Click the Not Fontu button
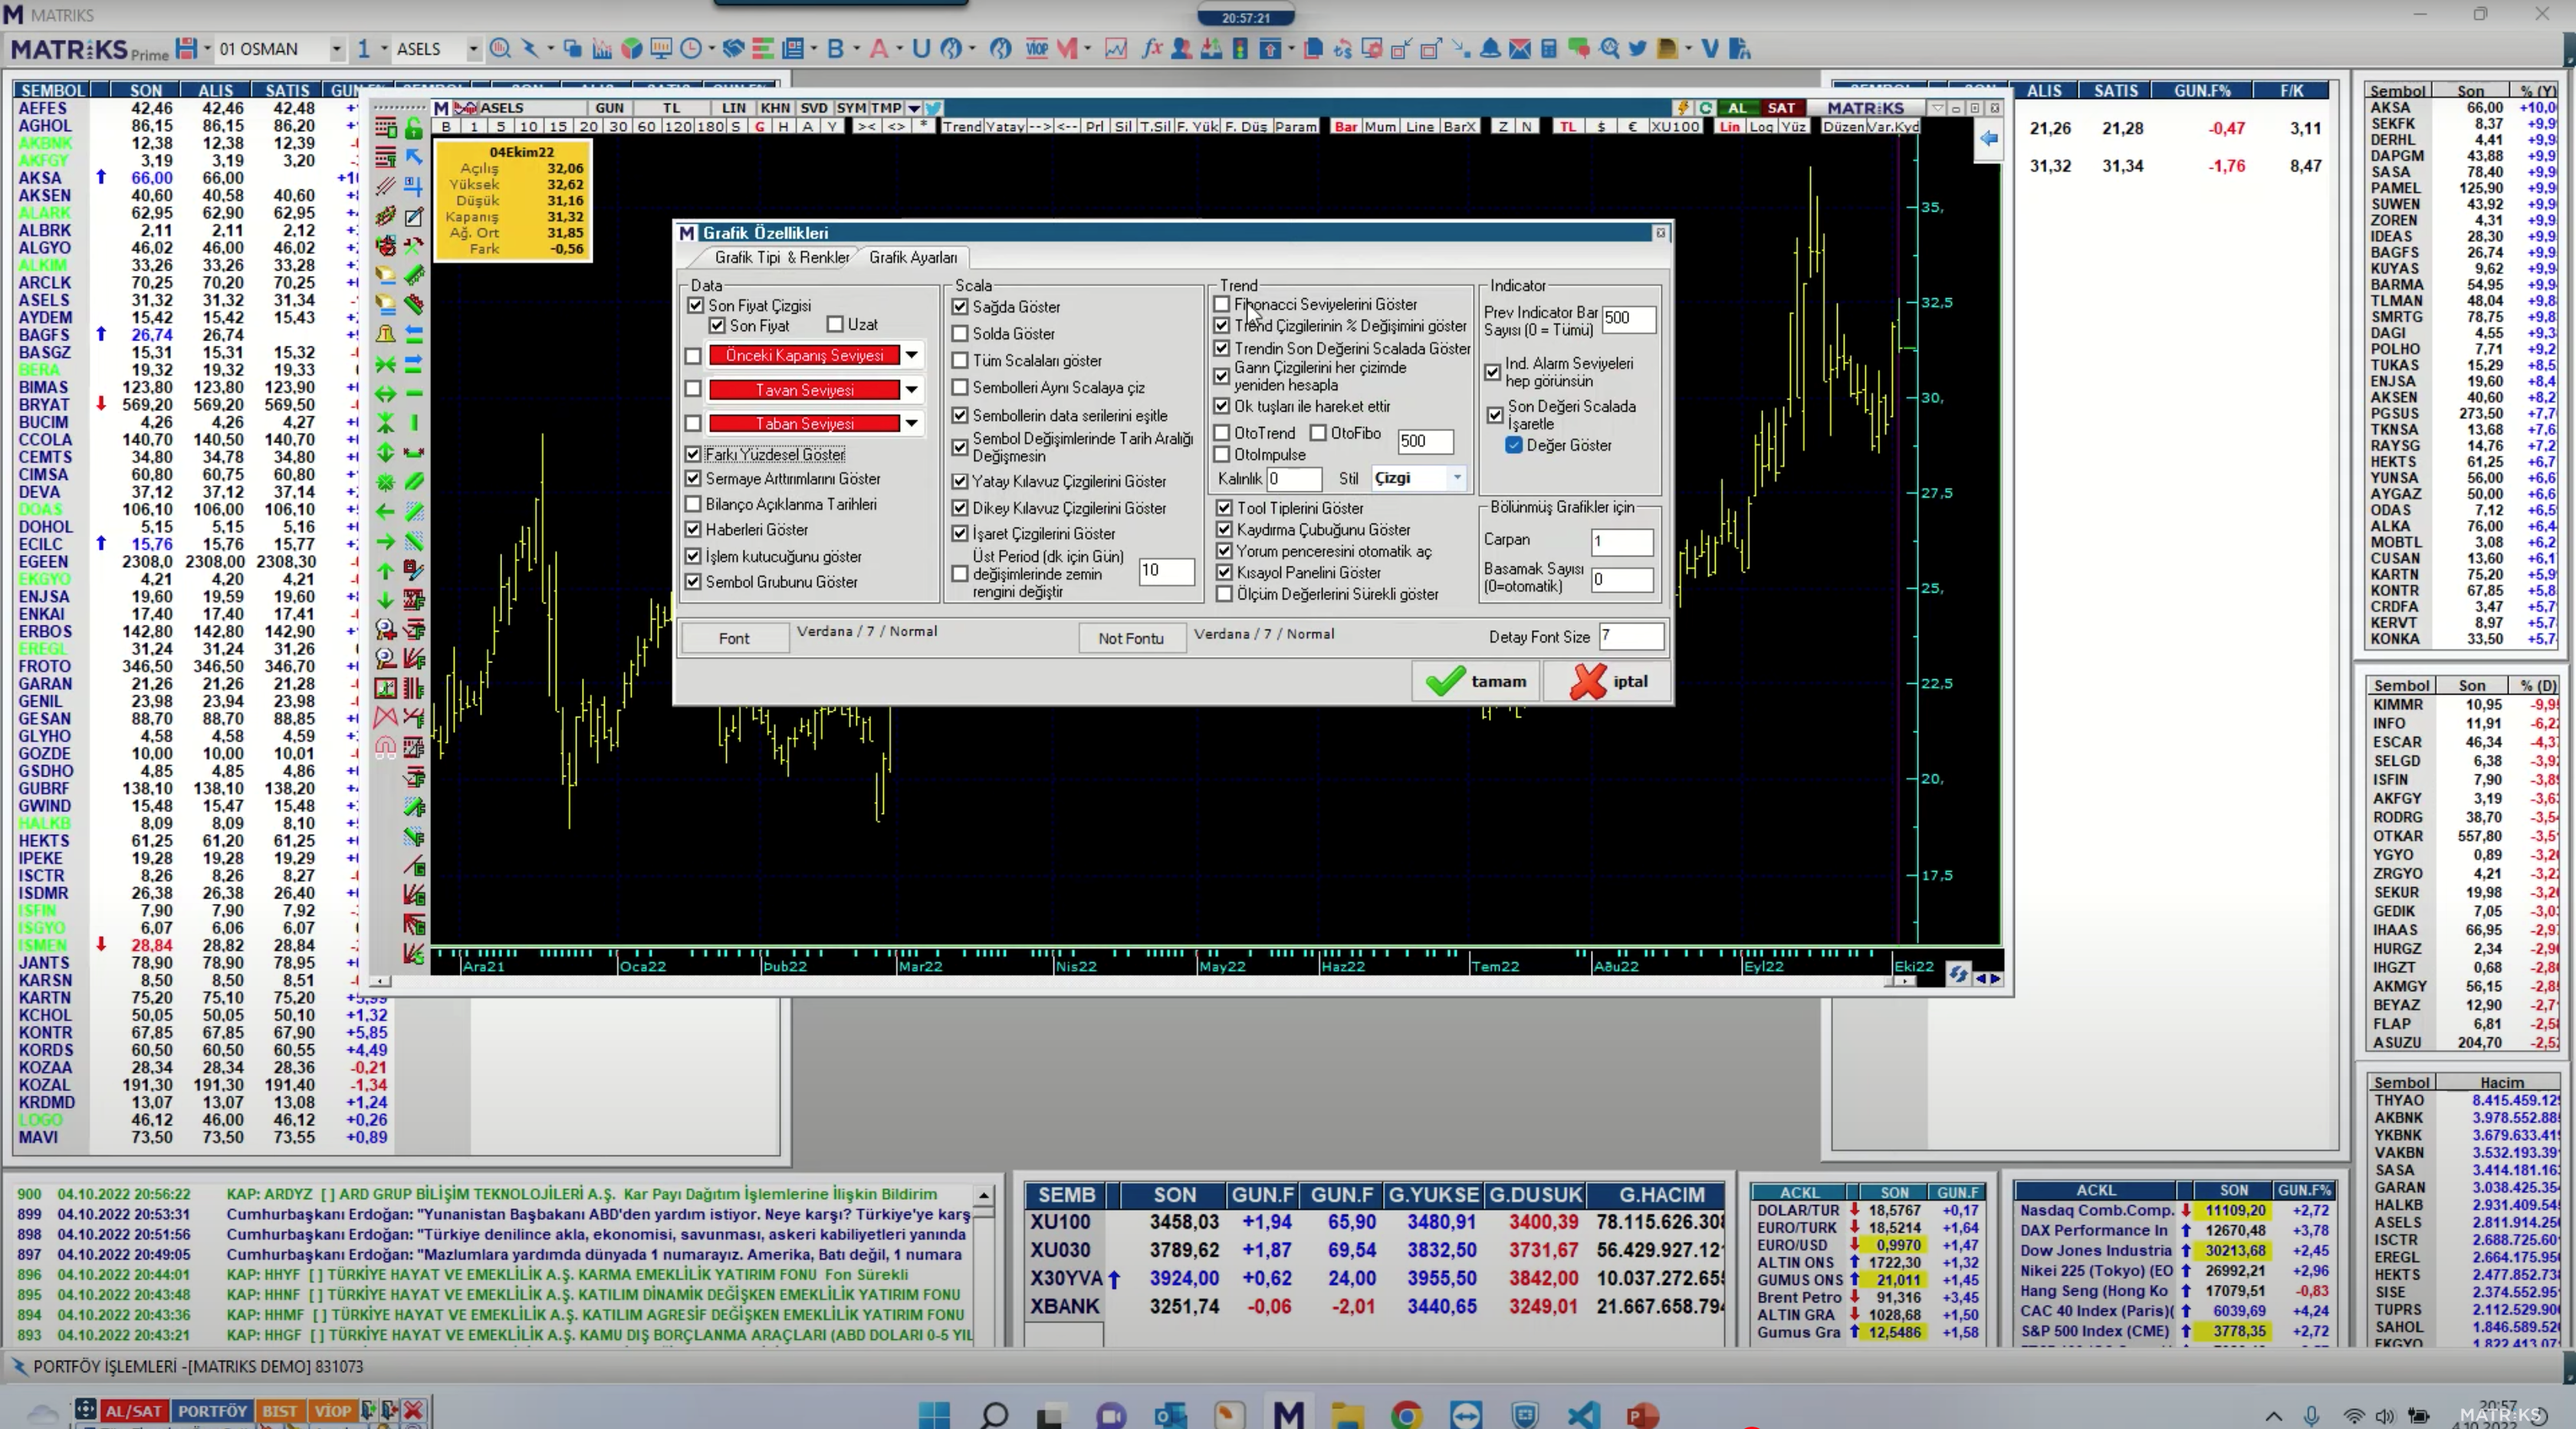Screen dimensions: 2576x1429 (1131, 638)
